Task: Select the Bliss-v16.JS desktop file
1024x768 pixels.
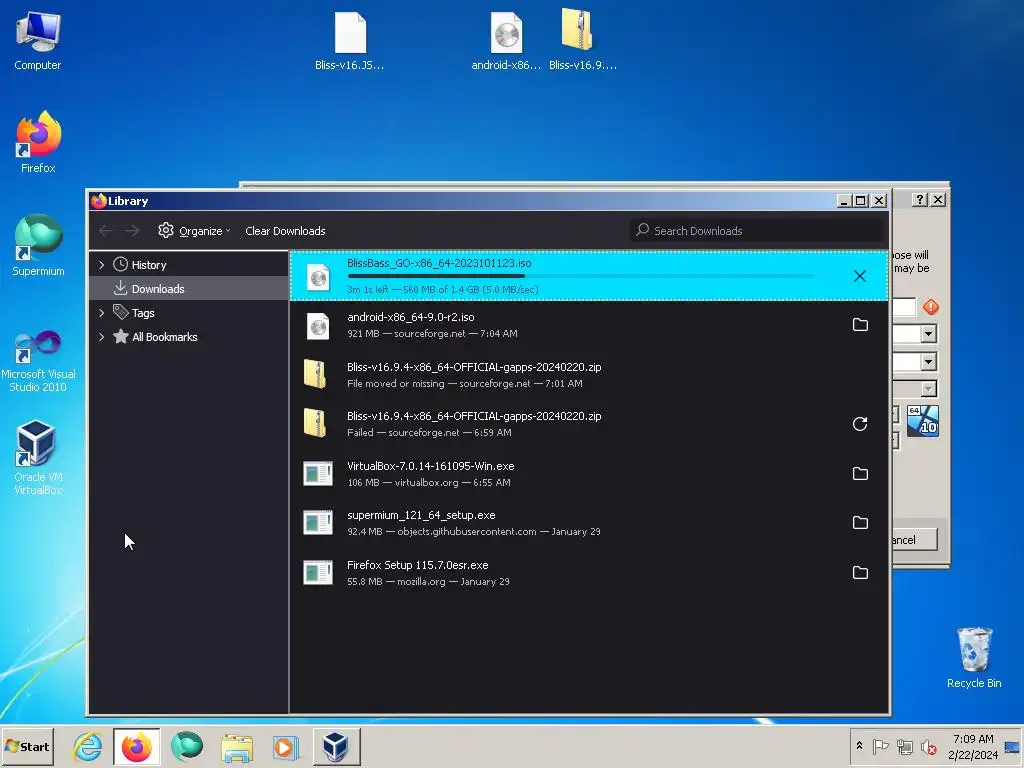Action: pyautogui.click(x=349, y=40)
